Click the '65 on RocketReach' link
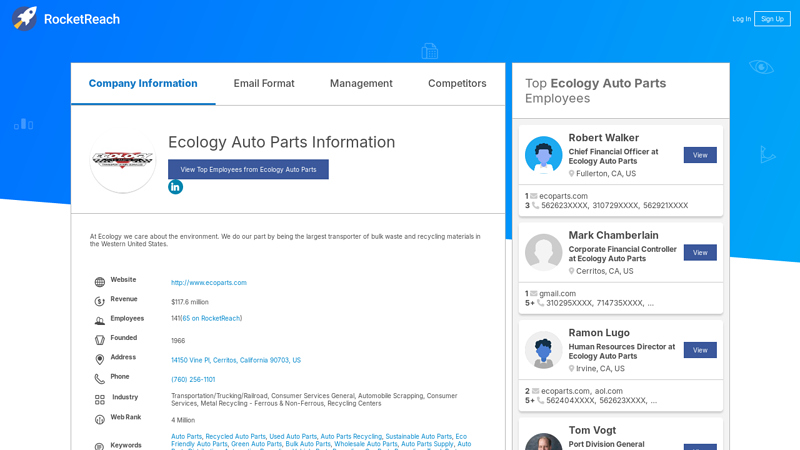800x450 pixels. pyautogui.click(x=211, y=318)
